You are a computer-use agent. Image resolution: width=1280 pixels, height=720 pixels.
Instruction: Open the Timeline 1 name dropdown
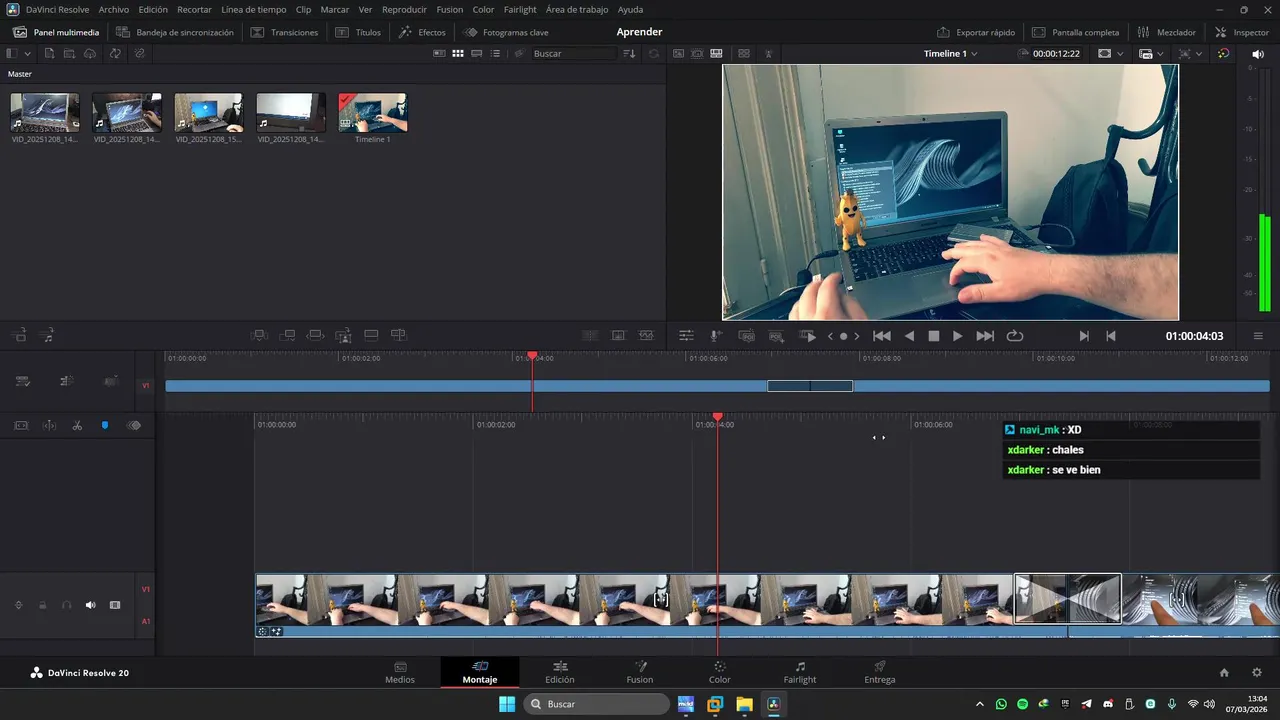coord(950,53)
